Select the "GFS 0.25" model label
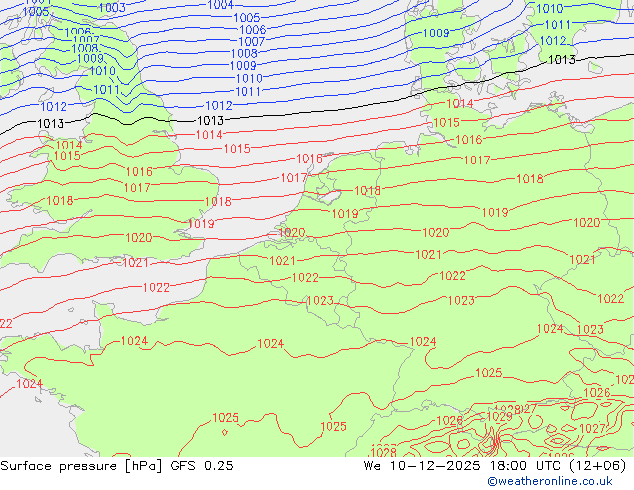This screenshot has height=490, width=634. tap(202, 466)
